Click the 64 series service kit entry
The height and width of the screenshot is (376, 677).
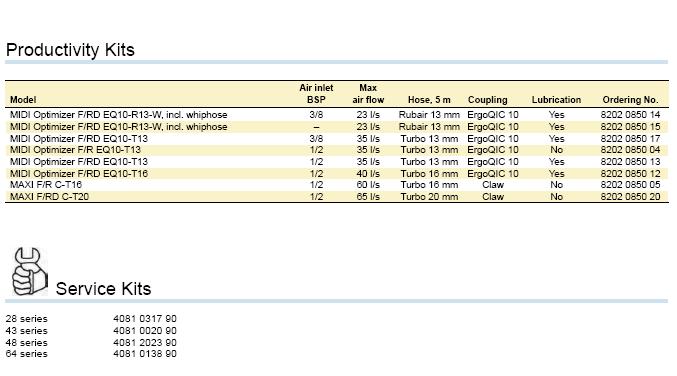coord(26,354)
